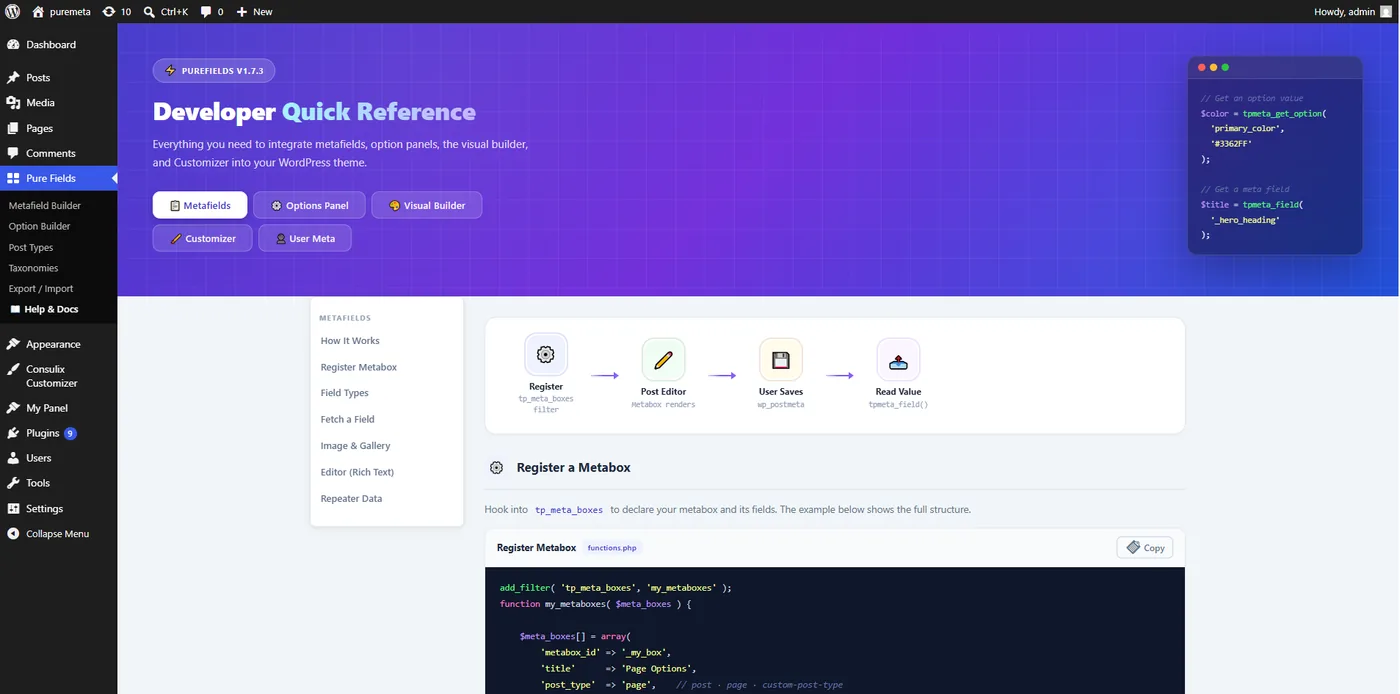Click the My Panel pin icon
This screenshot has height=694, width=1400.
pos(13,408)
